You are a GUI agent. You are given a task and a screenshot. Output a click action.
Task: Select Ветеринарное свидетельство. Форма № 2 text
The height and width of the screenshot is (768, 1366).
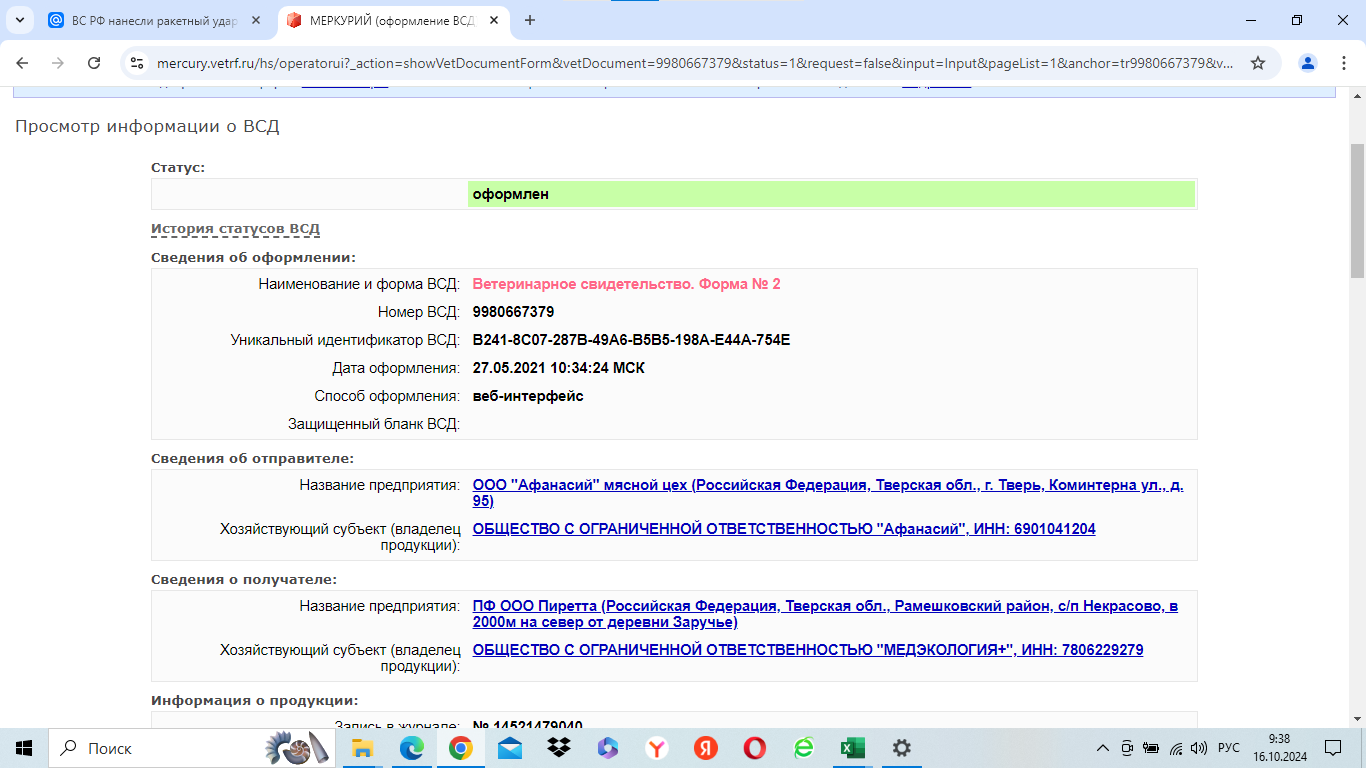coord(626,284)
